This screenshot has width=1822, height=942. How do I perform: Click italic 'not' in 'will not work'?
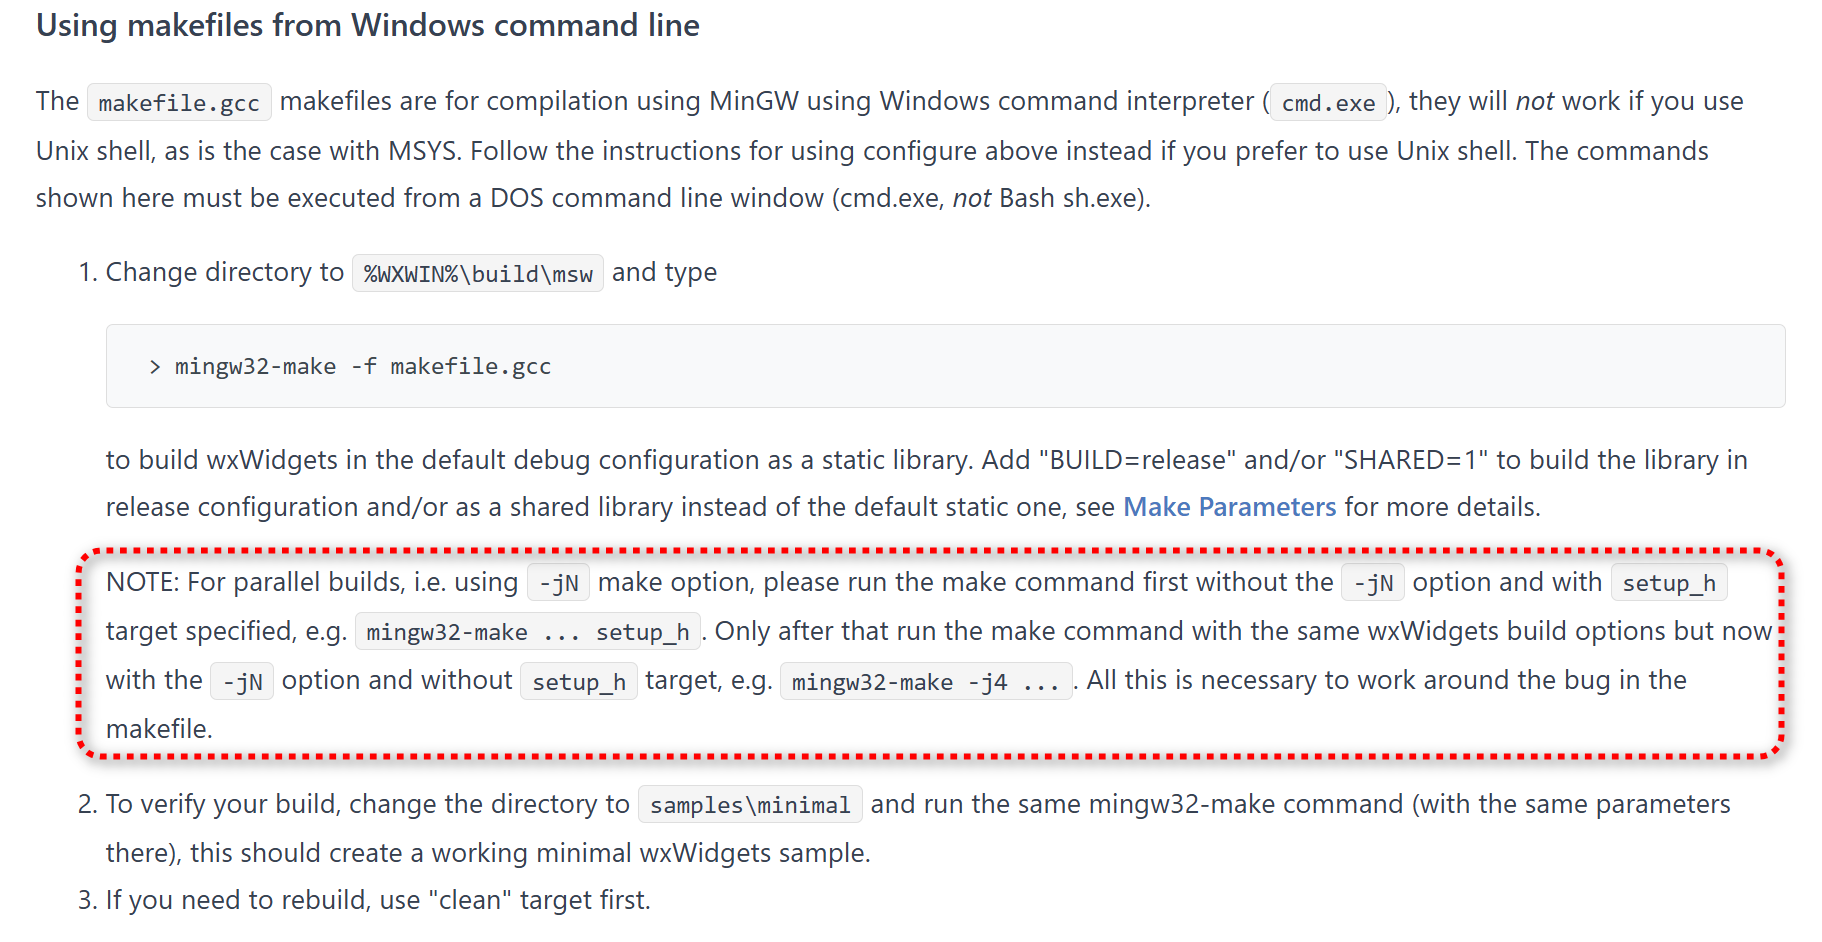click(1534, 101)
